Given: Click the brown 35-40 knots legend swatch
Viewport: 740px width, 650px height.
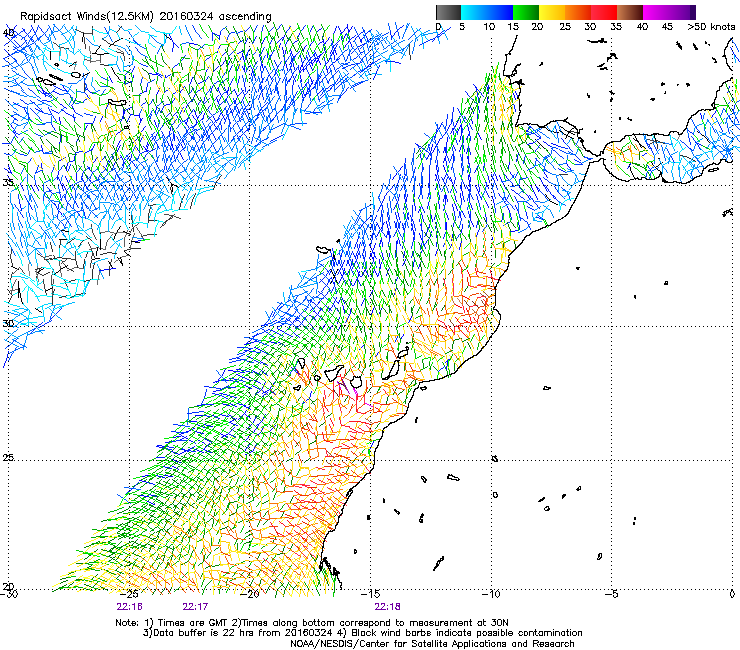Looking at the screenshot, I should (x=630, y=12).
